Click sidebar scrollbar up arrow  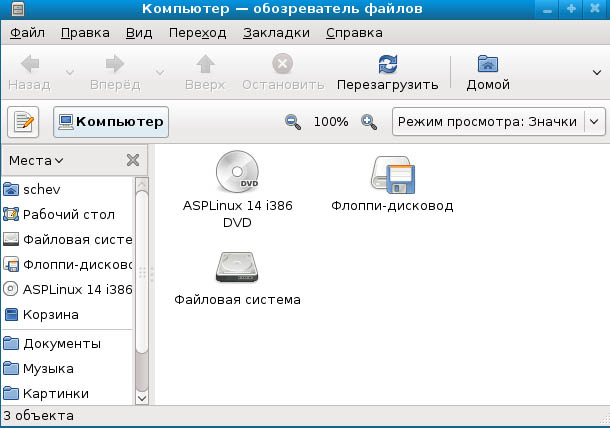click(x=142, y=184)
